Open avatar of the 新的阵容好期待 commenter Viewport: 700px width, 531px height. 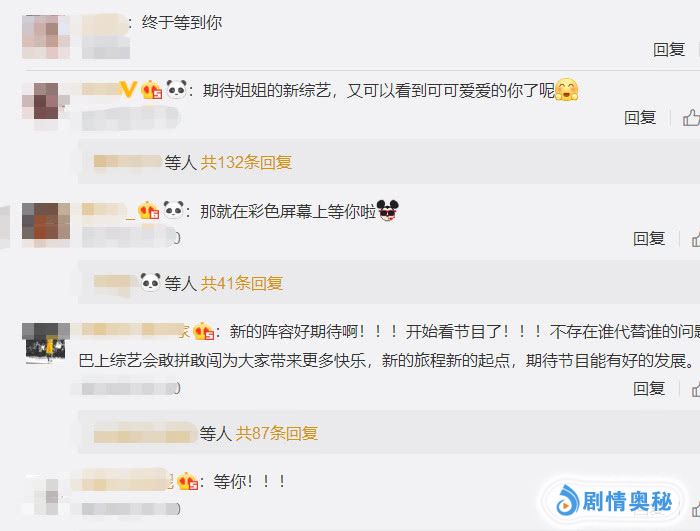coord(46,343)
